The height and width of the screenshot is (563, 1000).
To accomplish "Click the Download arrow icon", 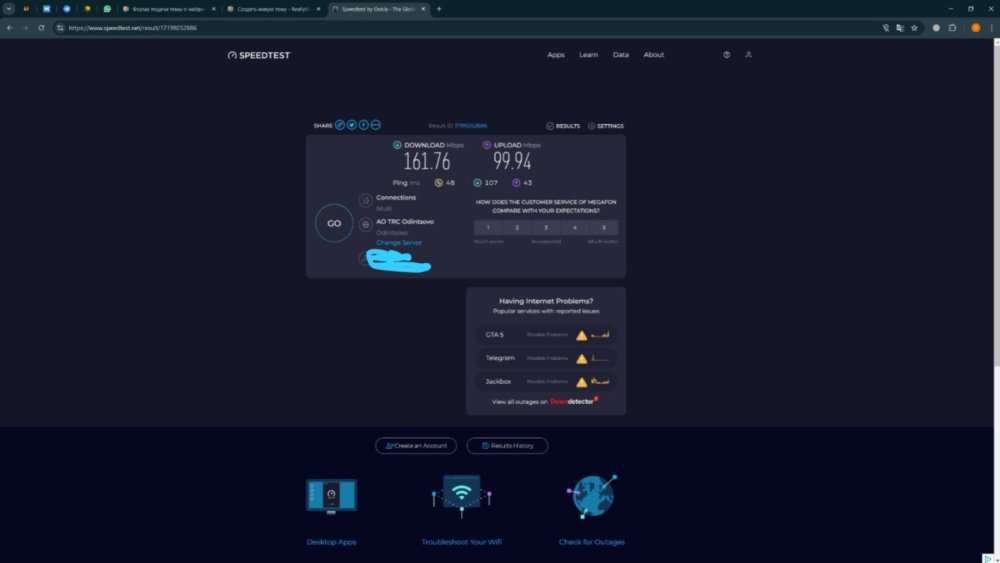I will pos(397,145).
